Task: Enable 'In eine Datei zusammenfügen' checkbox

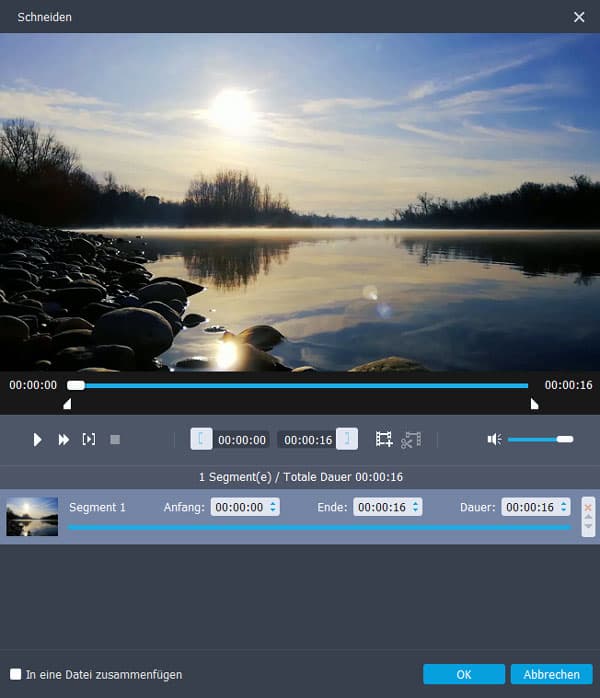Action: coord(15,675)
